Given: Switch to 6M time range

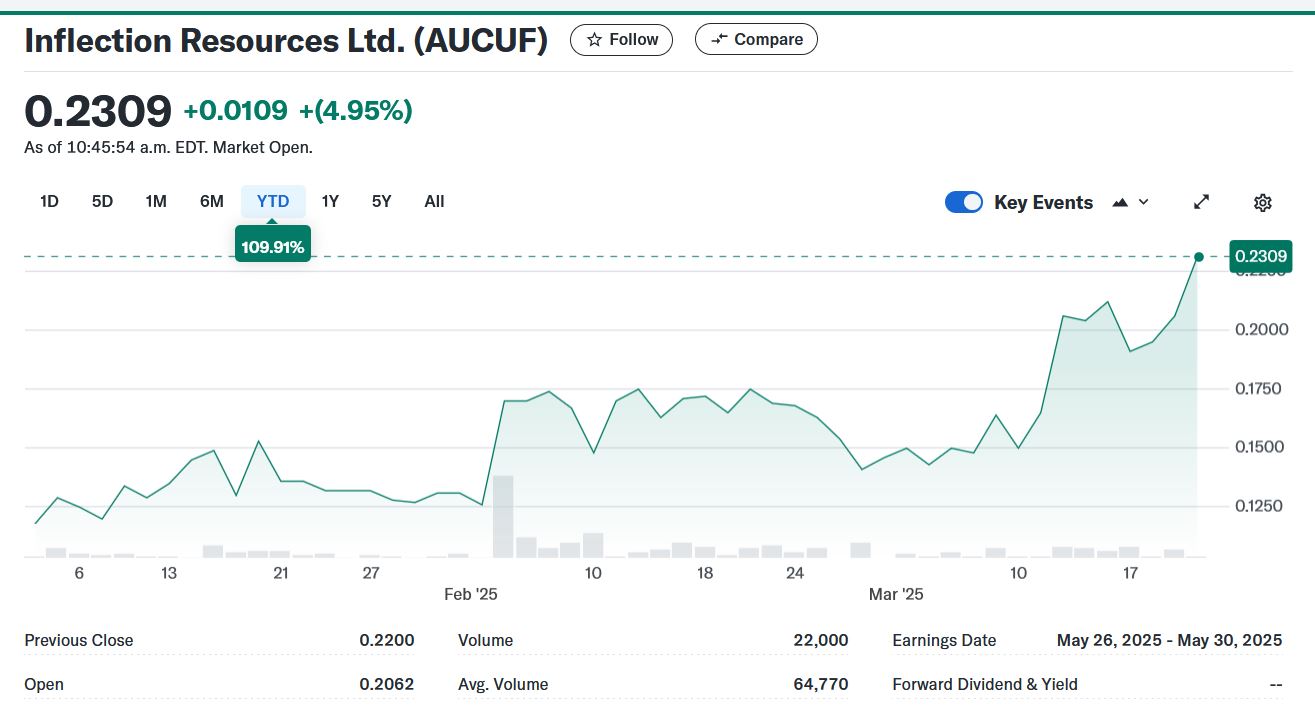Looking at the screenshot, I should click(212, 201).
